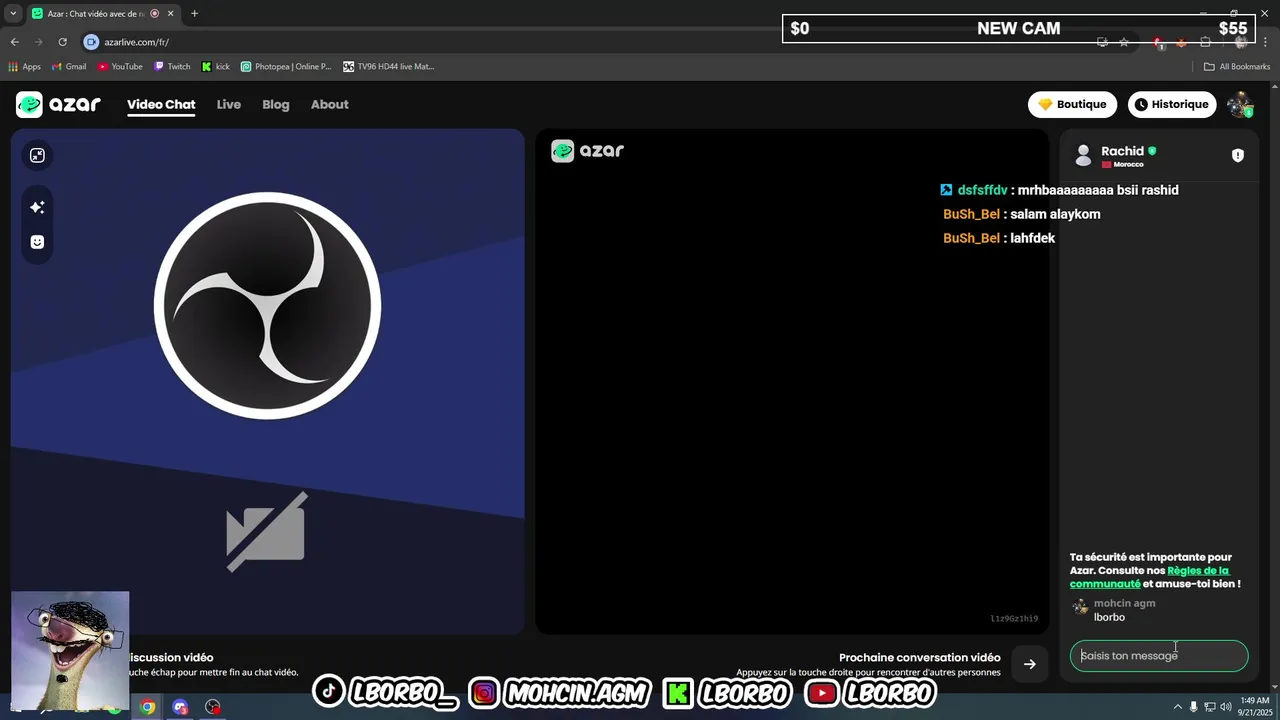This screenshot has height=720, width=1280.
Task: Open the profile avatar in the Azar header
Action: (x=1240, y=104)
